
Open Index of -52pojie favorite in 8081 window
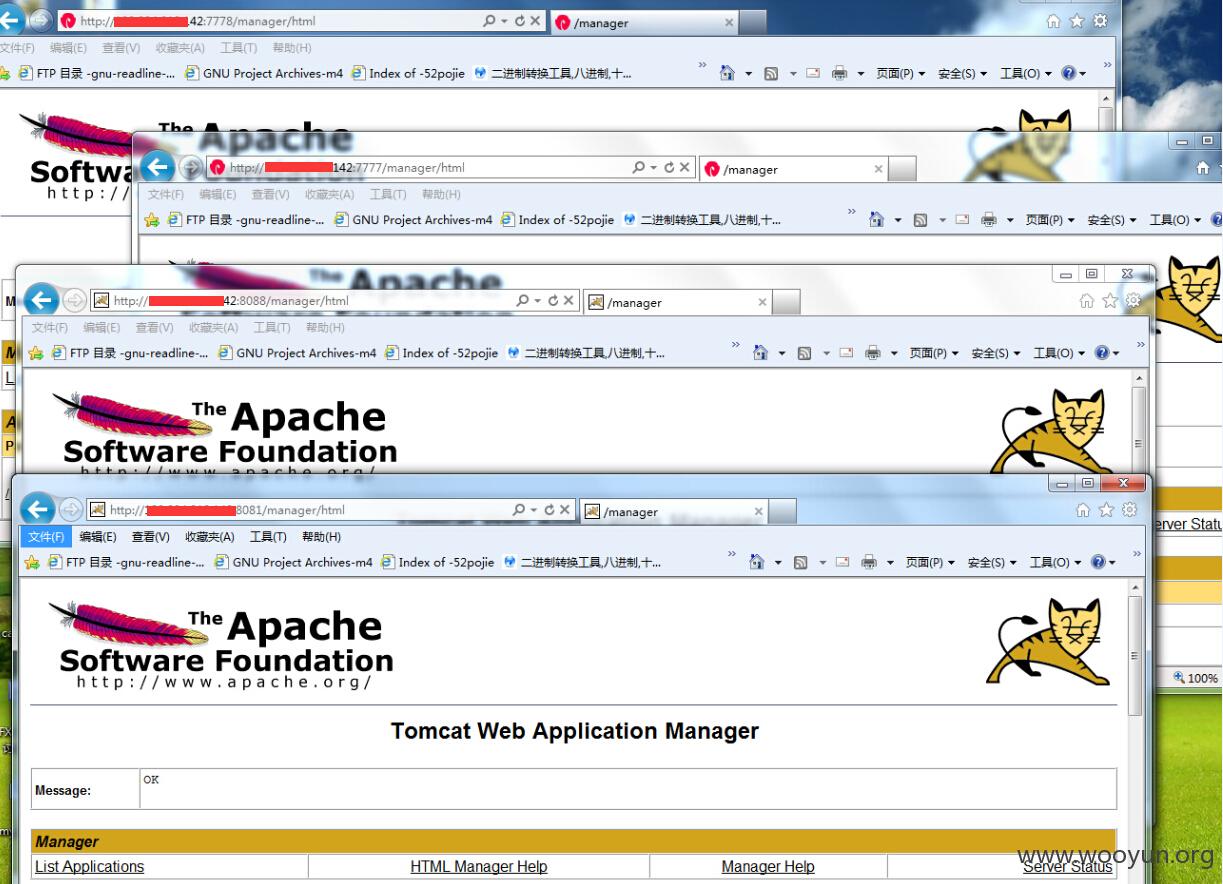[x=439, y=562]
